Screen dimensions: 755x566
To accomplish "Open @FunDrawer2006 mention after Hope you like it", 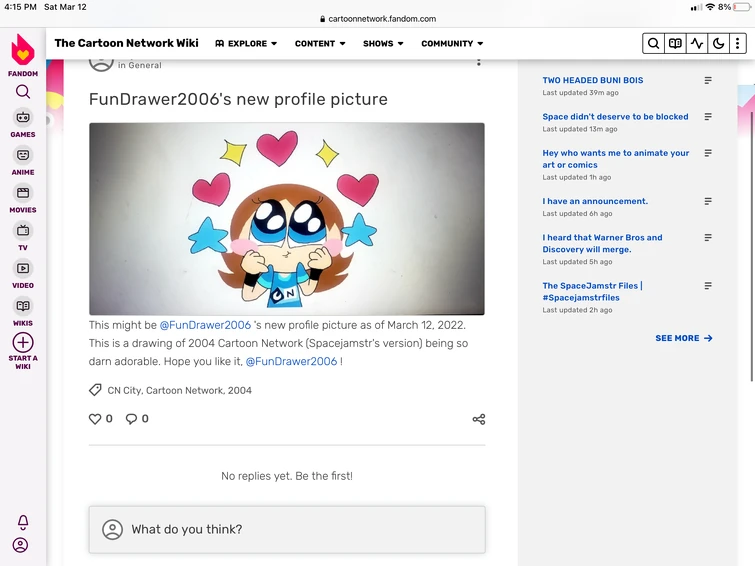I will (291, 361).
